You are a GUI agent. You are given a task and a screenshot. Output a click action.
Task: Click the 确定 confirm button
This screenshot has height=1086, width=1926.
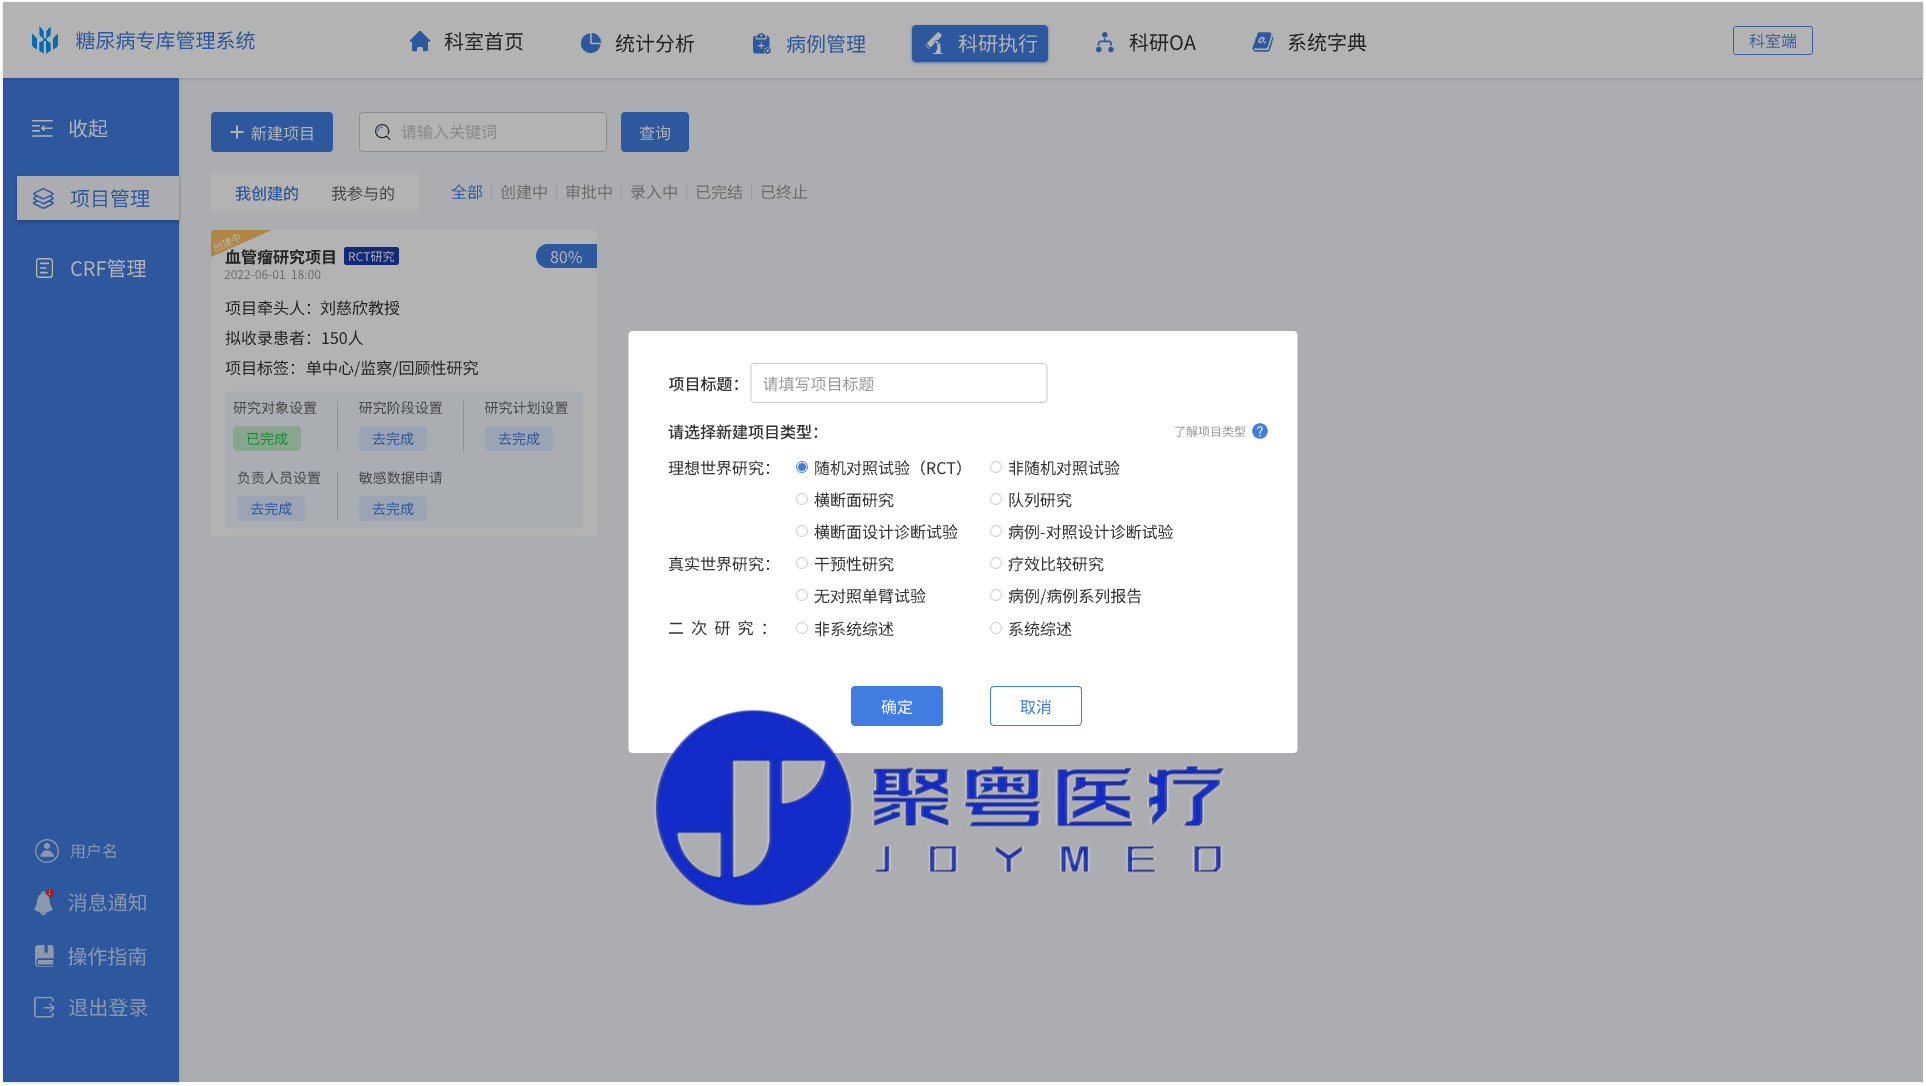pos(896,706)
